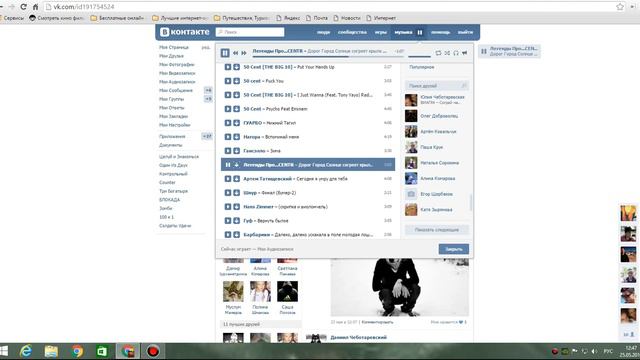Focus the VK header search box
Screen dimensions: 640x360
click(250, 32)
